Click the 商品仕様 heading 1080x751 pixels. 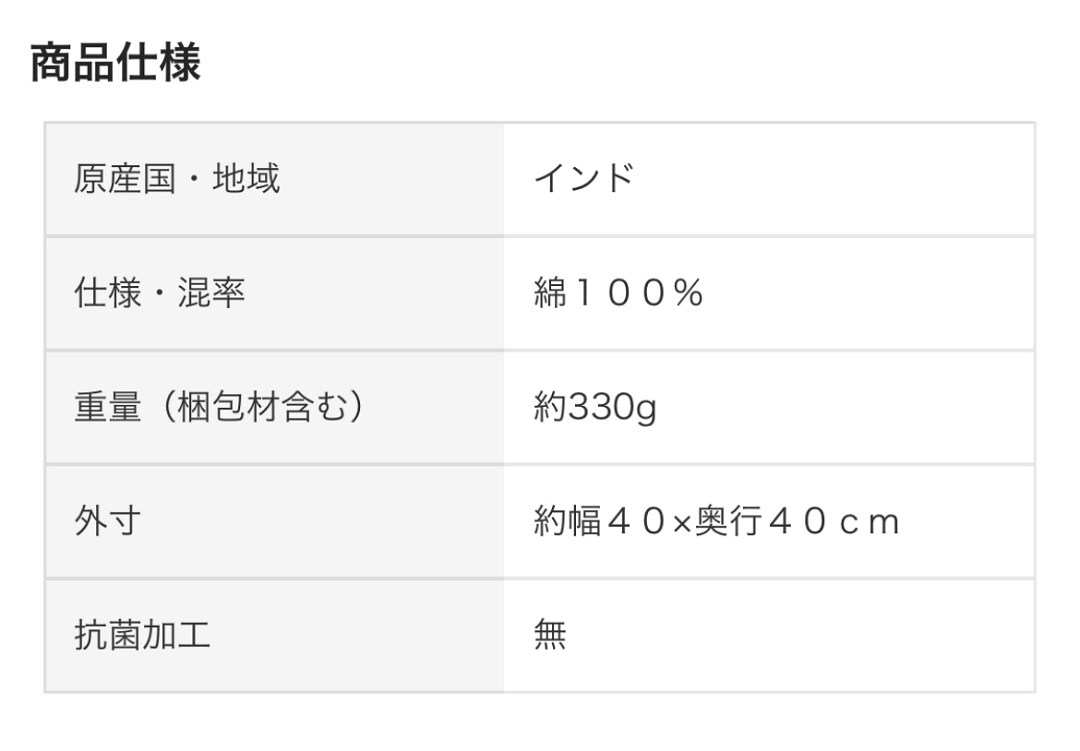pos(115,63)
